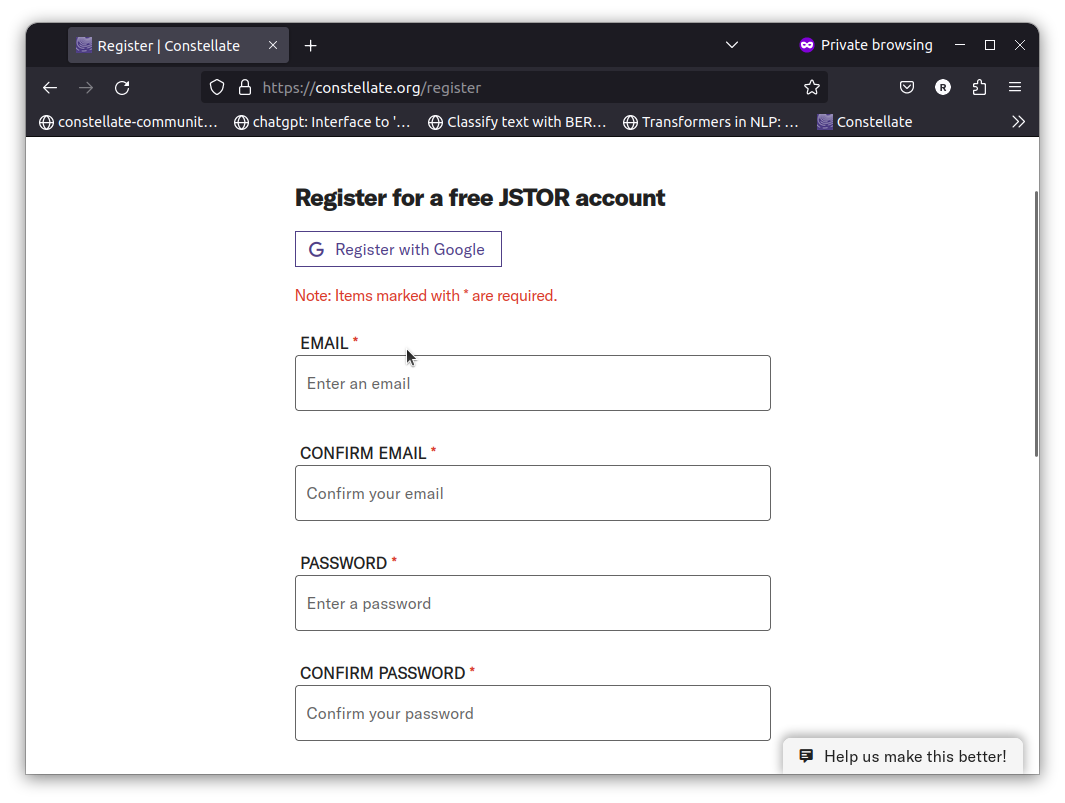
Task: Open the extensions puzzle icon
Action: (x=979, y=87)
